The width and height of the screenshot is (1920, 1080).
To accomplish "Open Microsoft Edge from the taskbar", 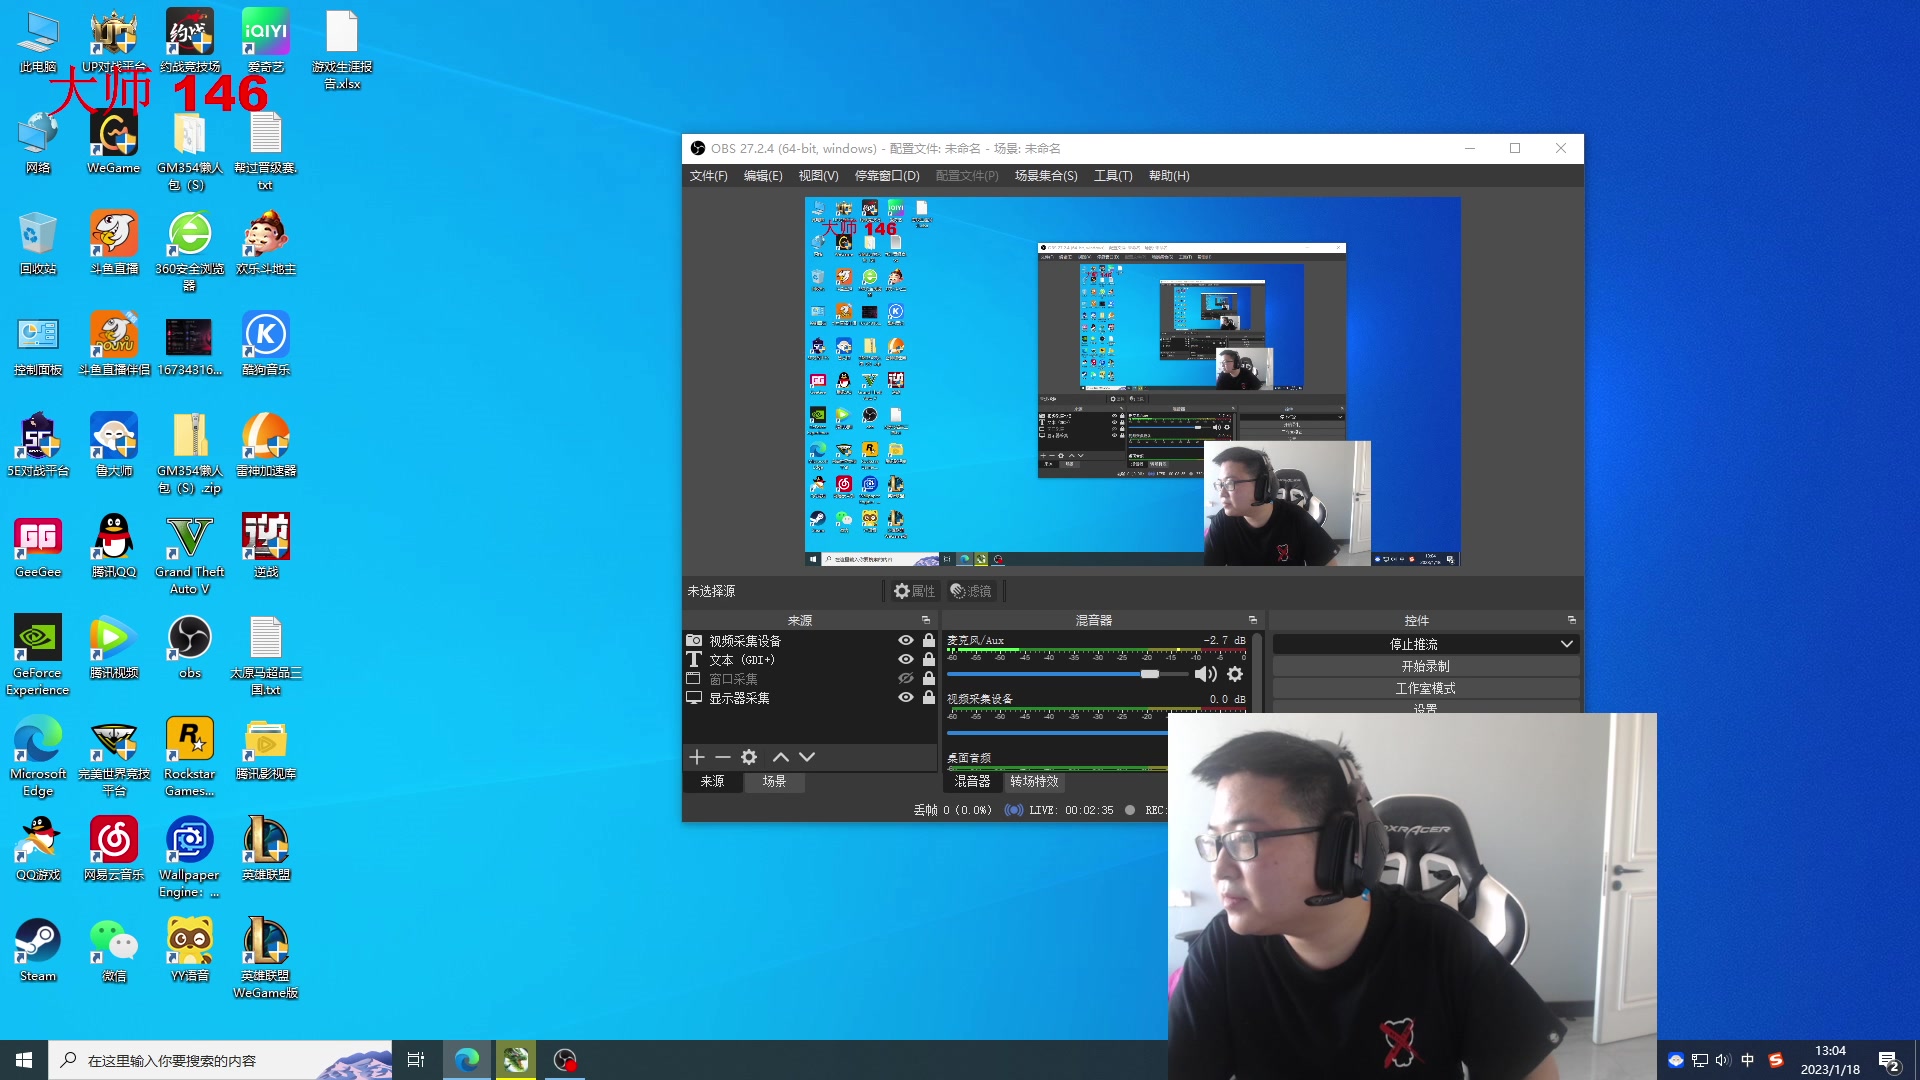I will 466,1060.
